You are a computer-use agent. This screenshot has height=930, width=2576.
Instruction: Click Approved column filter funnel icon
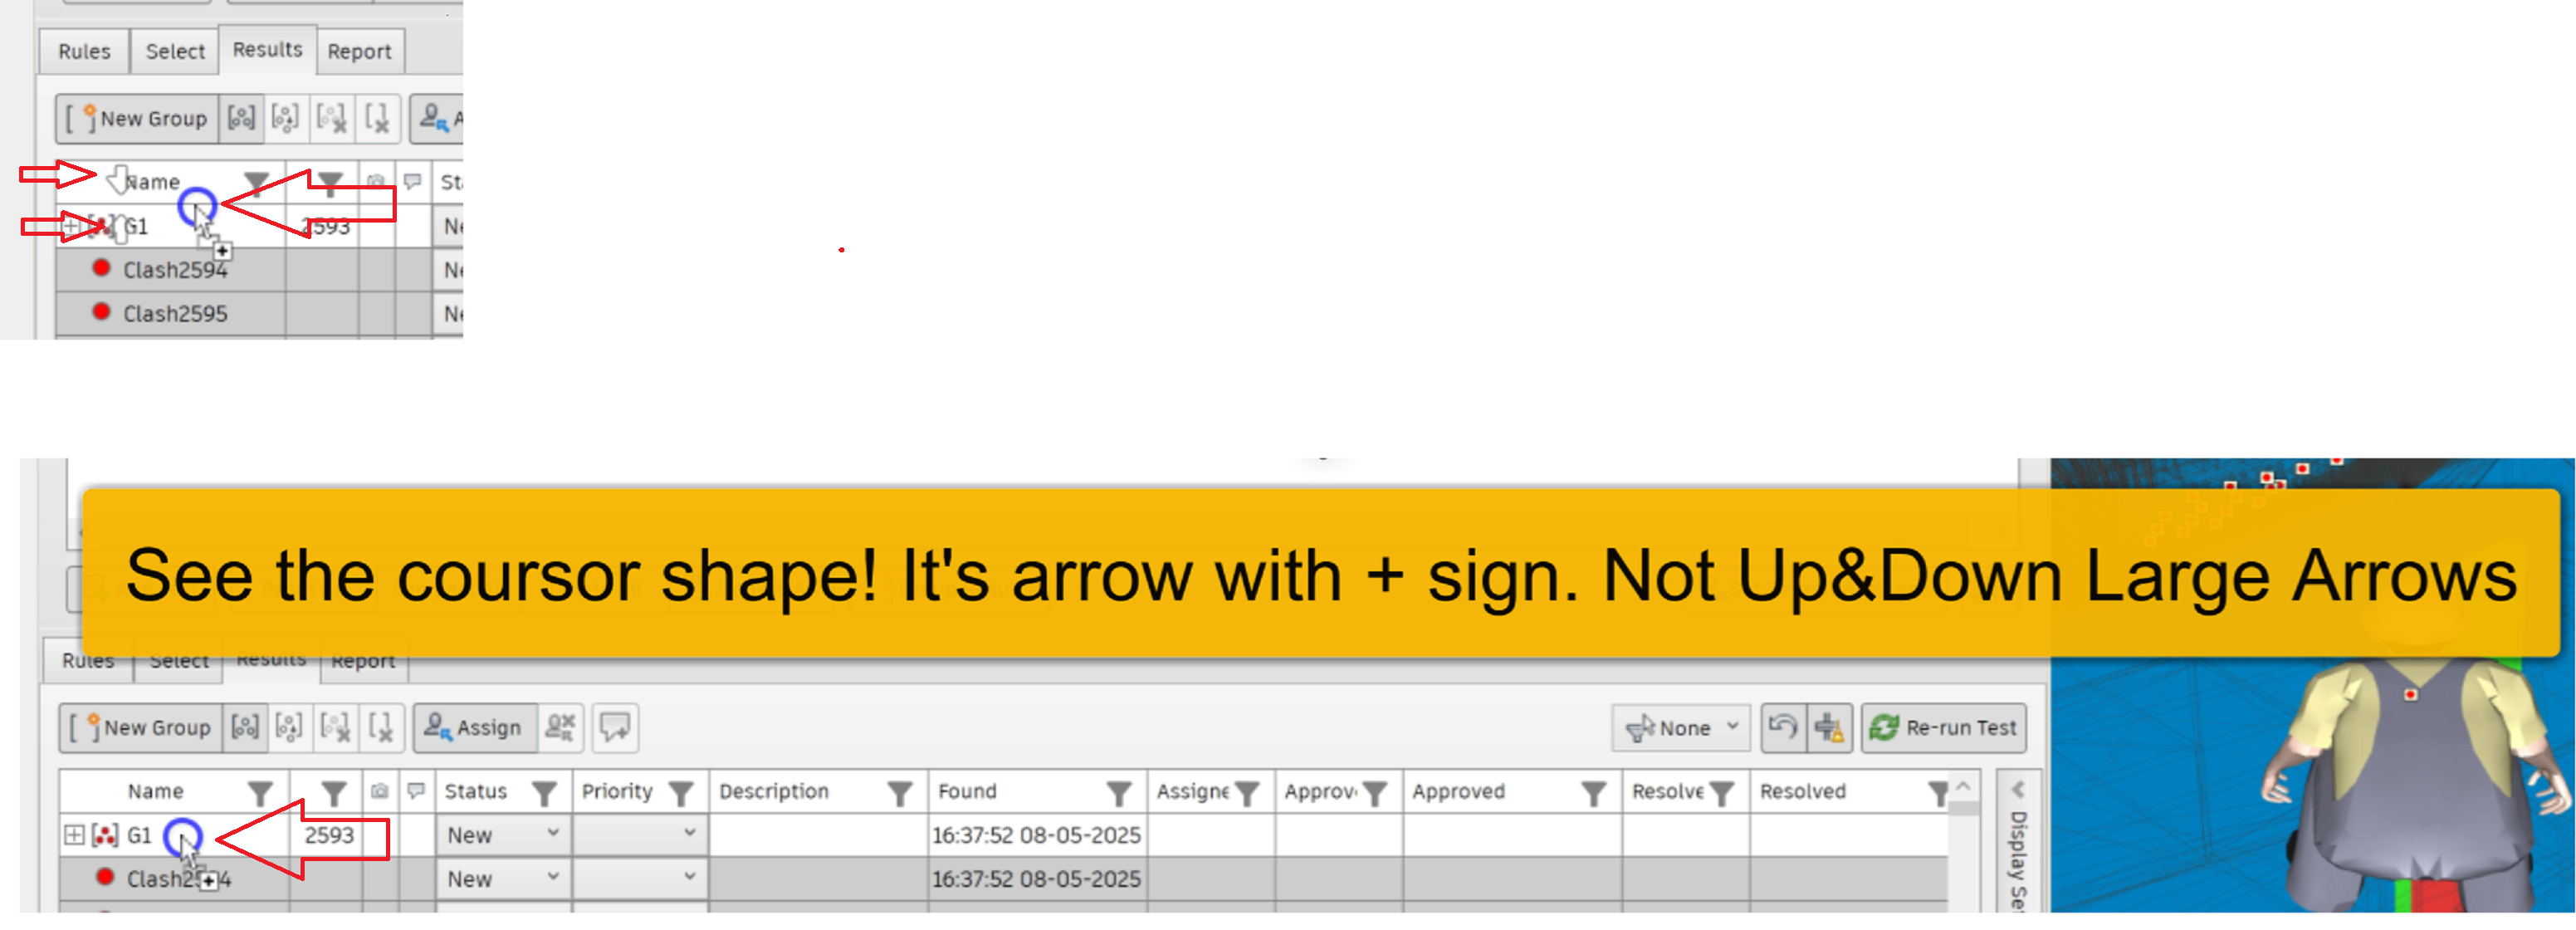click(x=1593, y=793)
